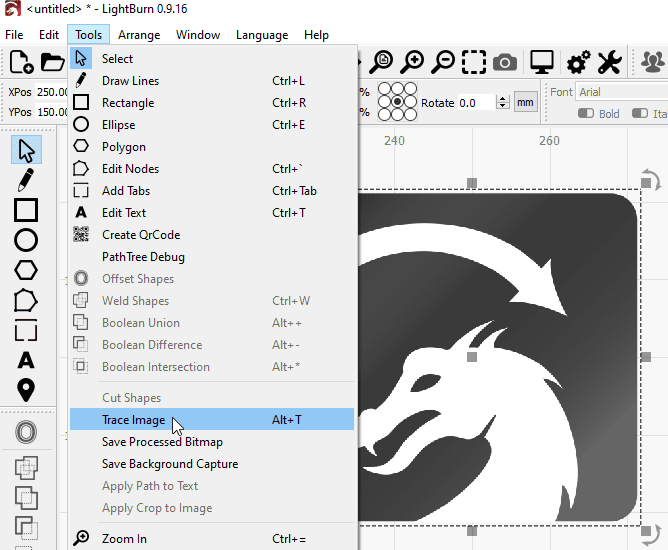The width and height of the screenshot is (668, 550).
Task: Toggle the Bold font switch
Action: pyautogui.click(x=586, y=113)
